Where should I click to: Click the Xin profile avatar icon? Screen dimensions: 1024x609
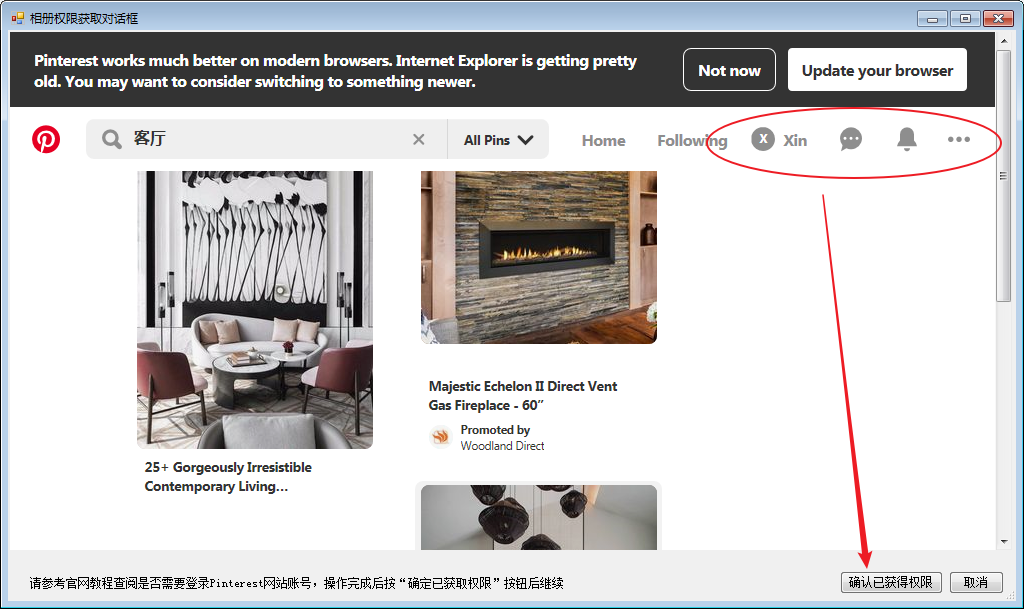point(763,139)
